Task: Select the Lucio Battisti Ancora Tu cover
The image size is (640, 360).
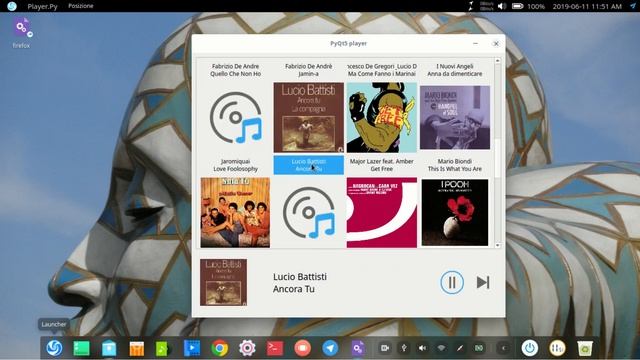Action: (309, 118)
